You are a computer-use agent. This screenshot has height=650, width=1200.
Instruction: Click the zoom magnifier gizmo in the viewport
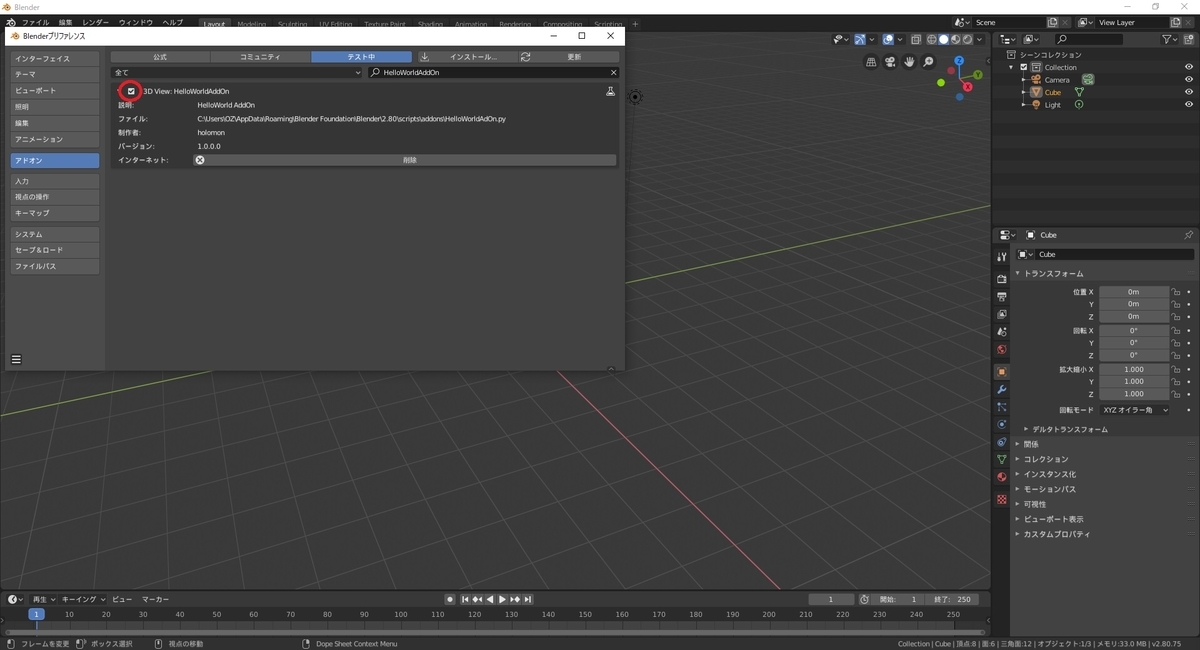[x=928, y=61]
